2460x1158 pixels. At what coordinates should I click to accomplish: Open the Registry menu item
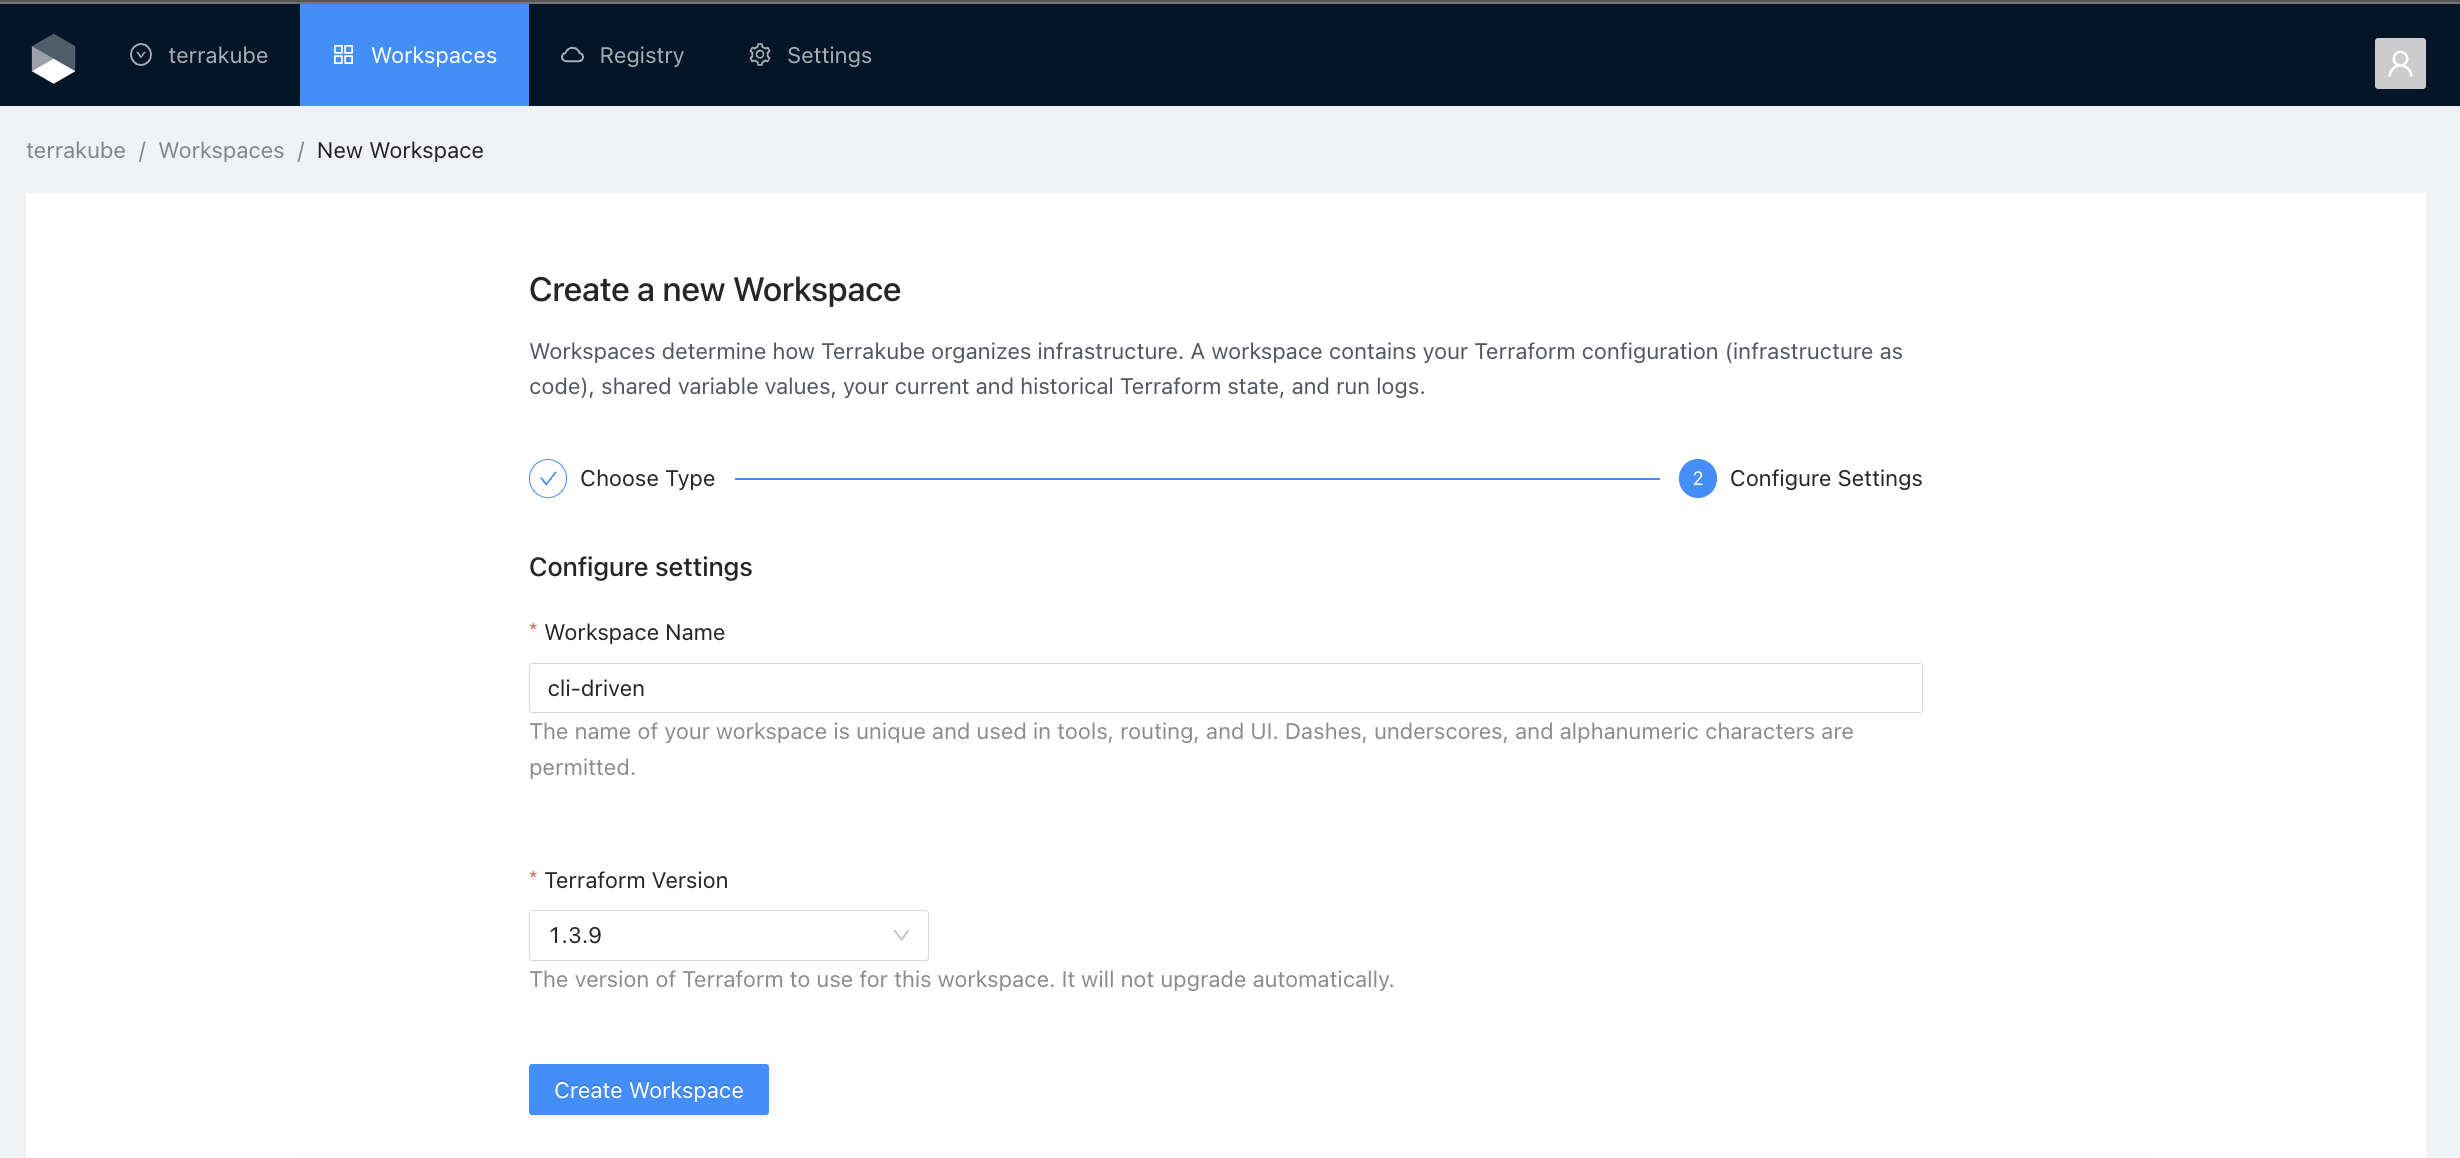pyautogui.click(x=641, y=55)
